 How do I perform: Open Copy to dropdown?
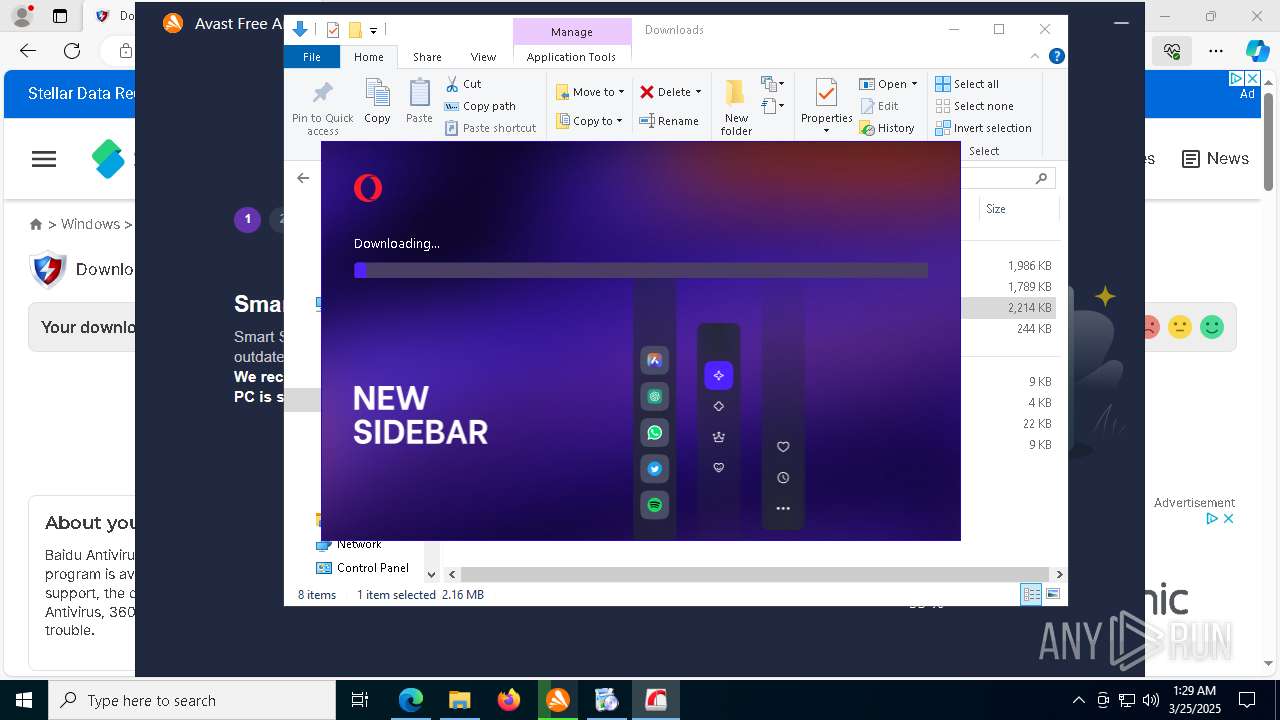point(590,121)
